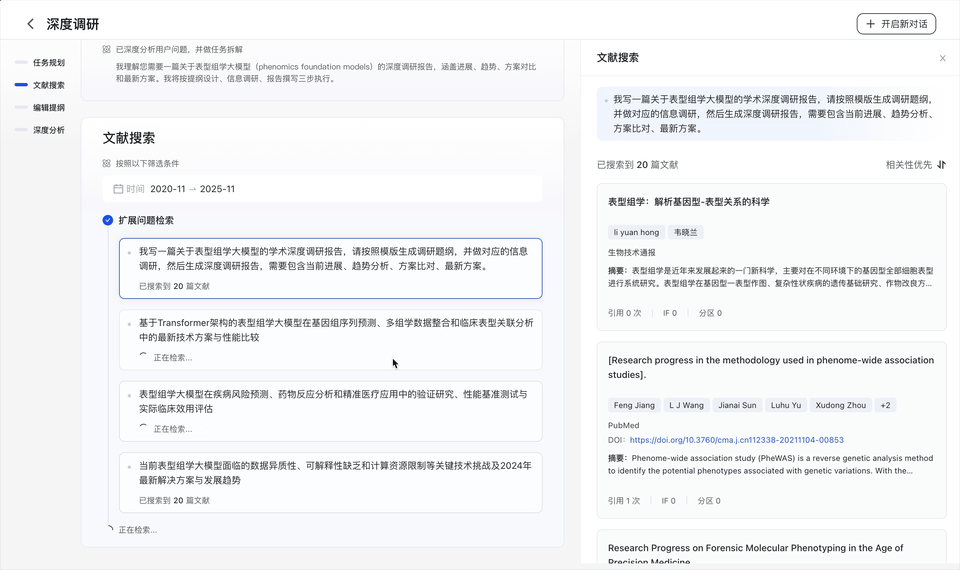Image resolution: width=960 pixels, height=570 pixels.
Task: Click the Feng Jiang author tag
Action: pos(634,405)
